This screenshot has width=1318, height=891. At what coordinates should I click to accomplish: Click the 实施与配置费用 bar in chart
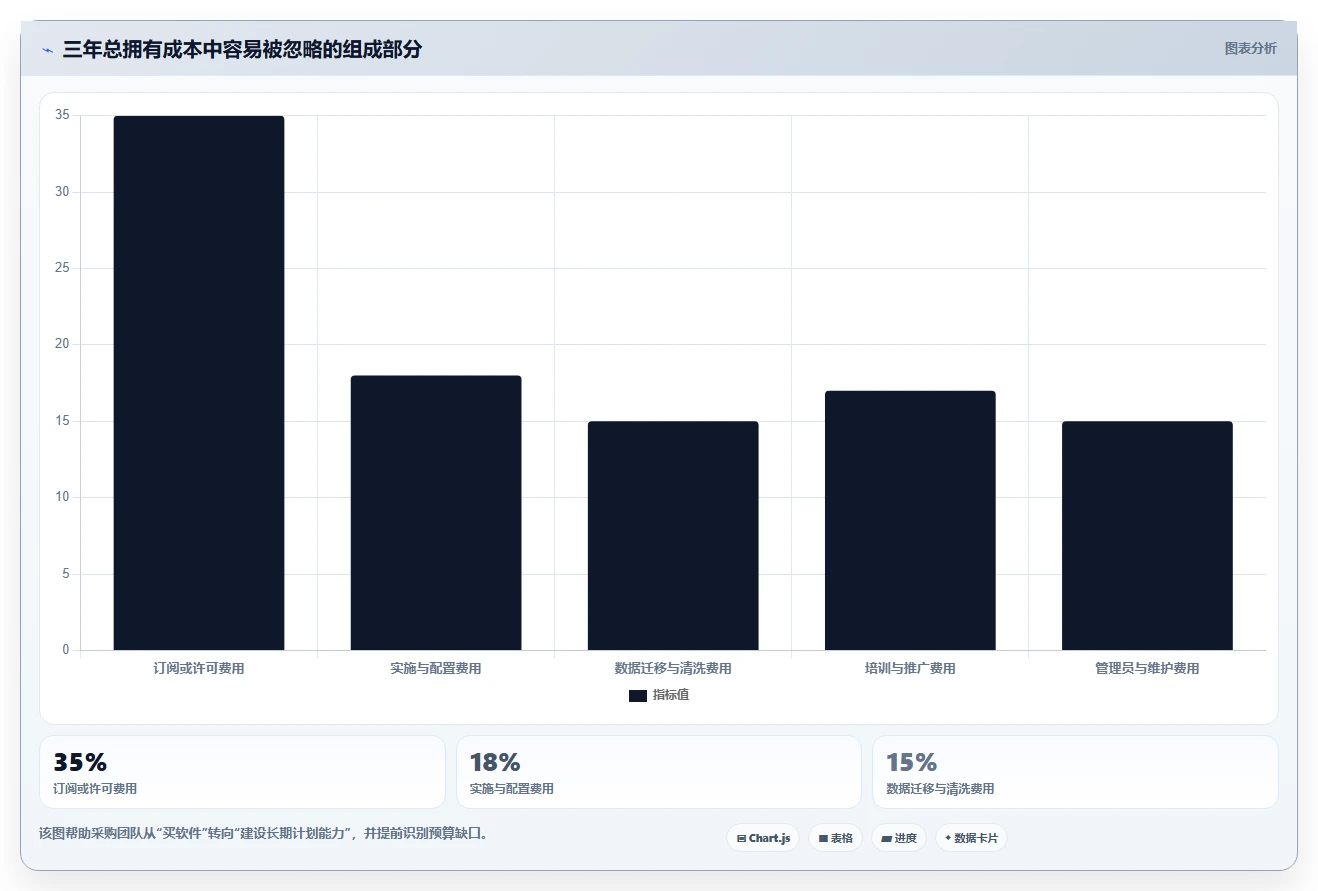436,513
